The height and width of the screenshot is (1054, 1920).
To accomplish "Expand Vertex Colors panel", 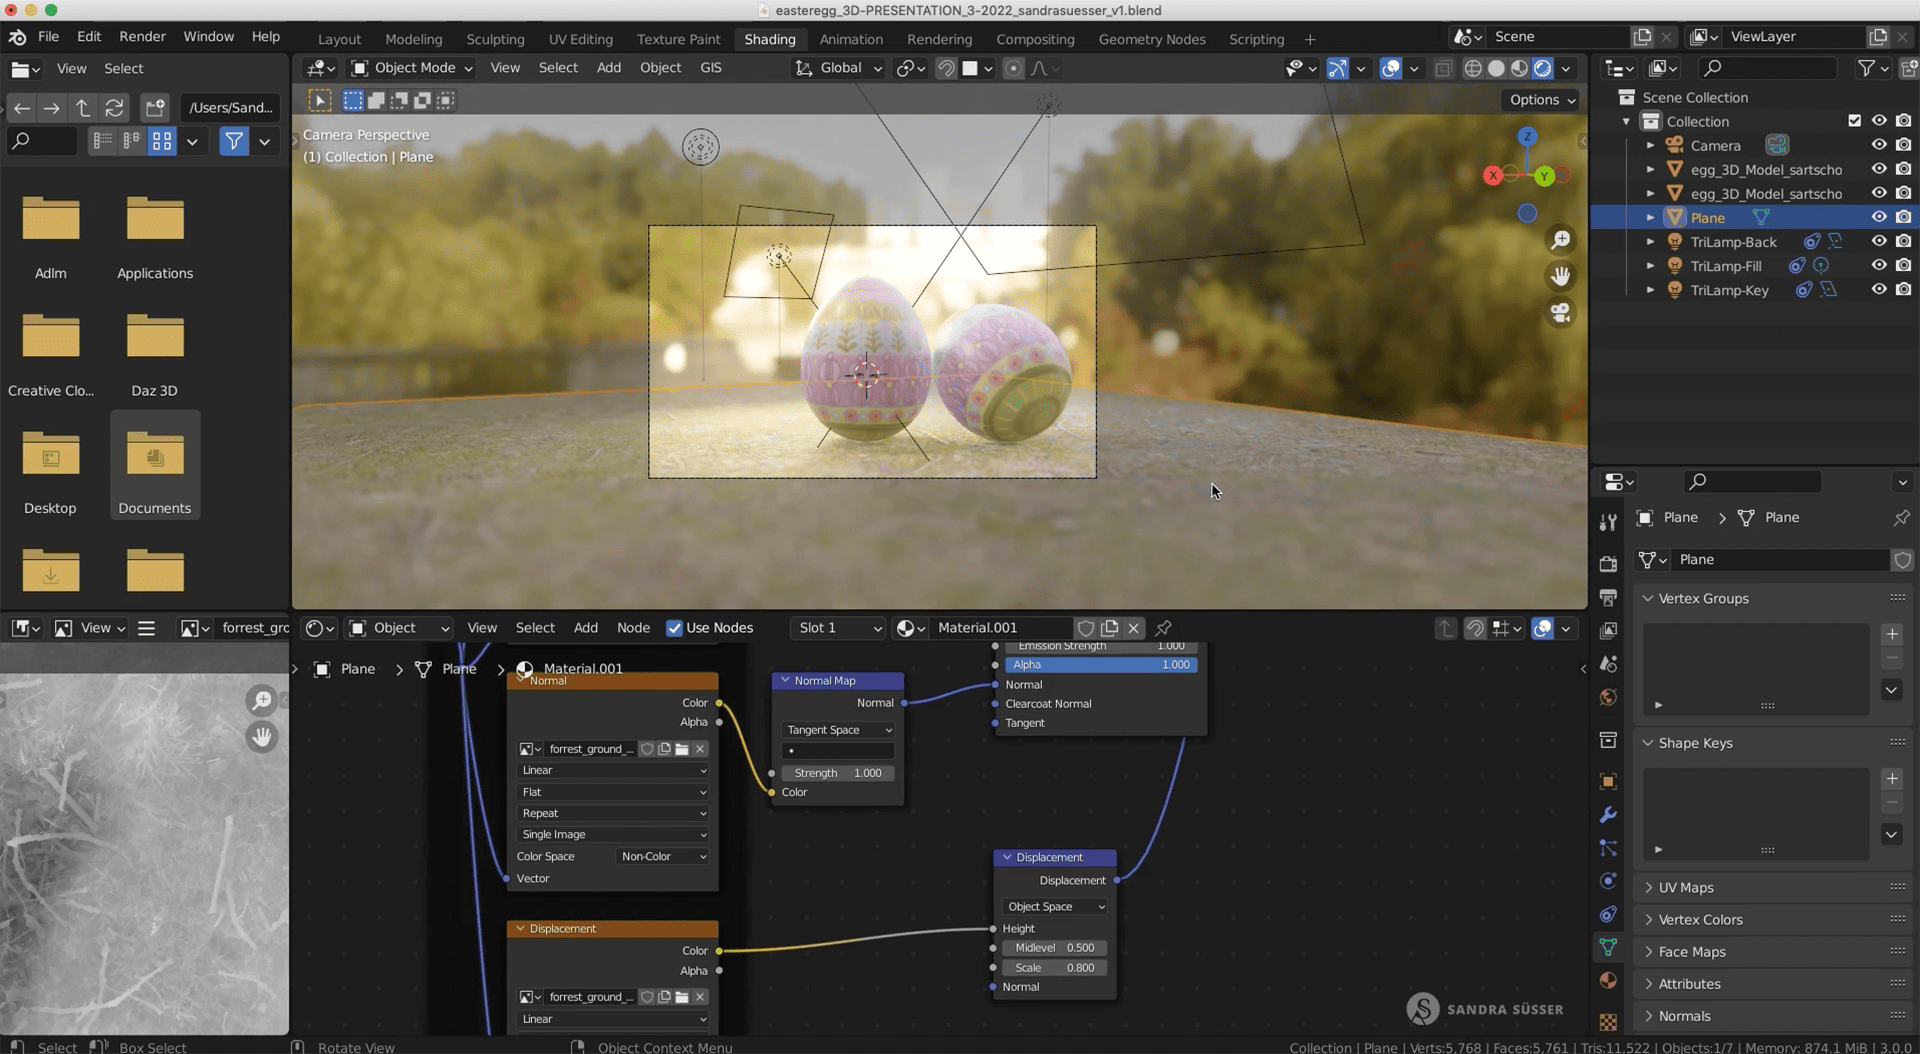I will (1700, 920).
